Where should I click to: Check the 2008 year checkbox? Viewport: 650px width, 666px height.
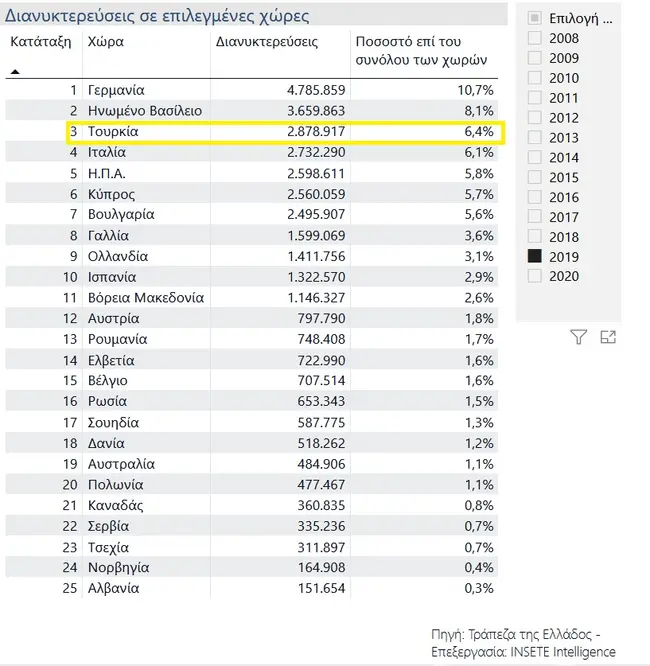535,38
